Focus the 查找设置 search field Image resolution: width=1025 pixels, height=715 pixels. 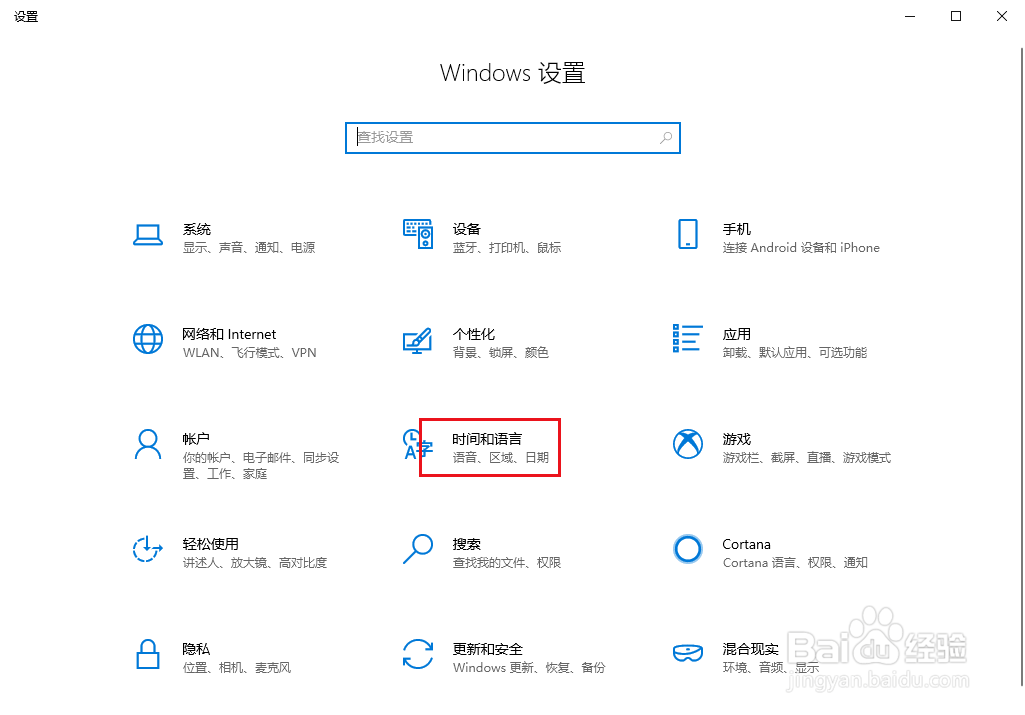512,138
